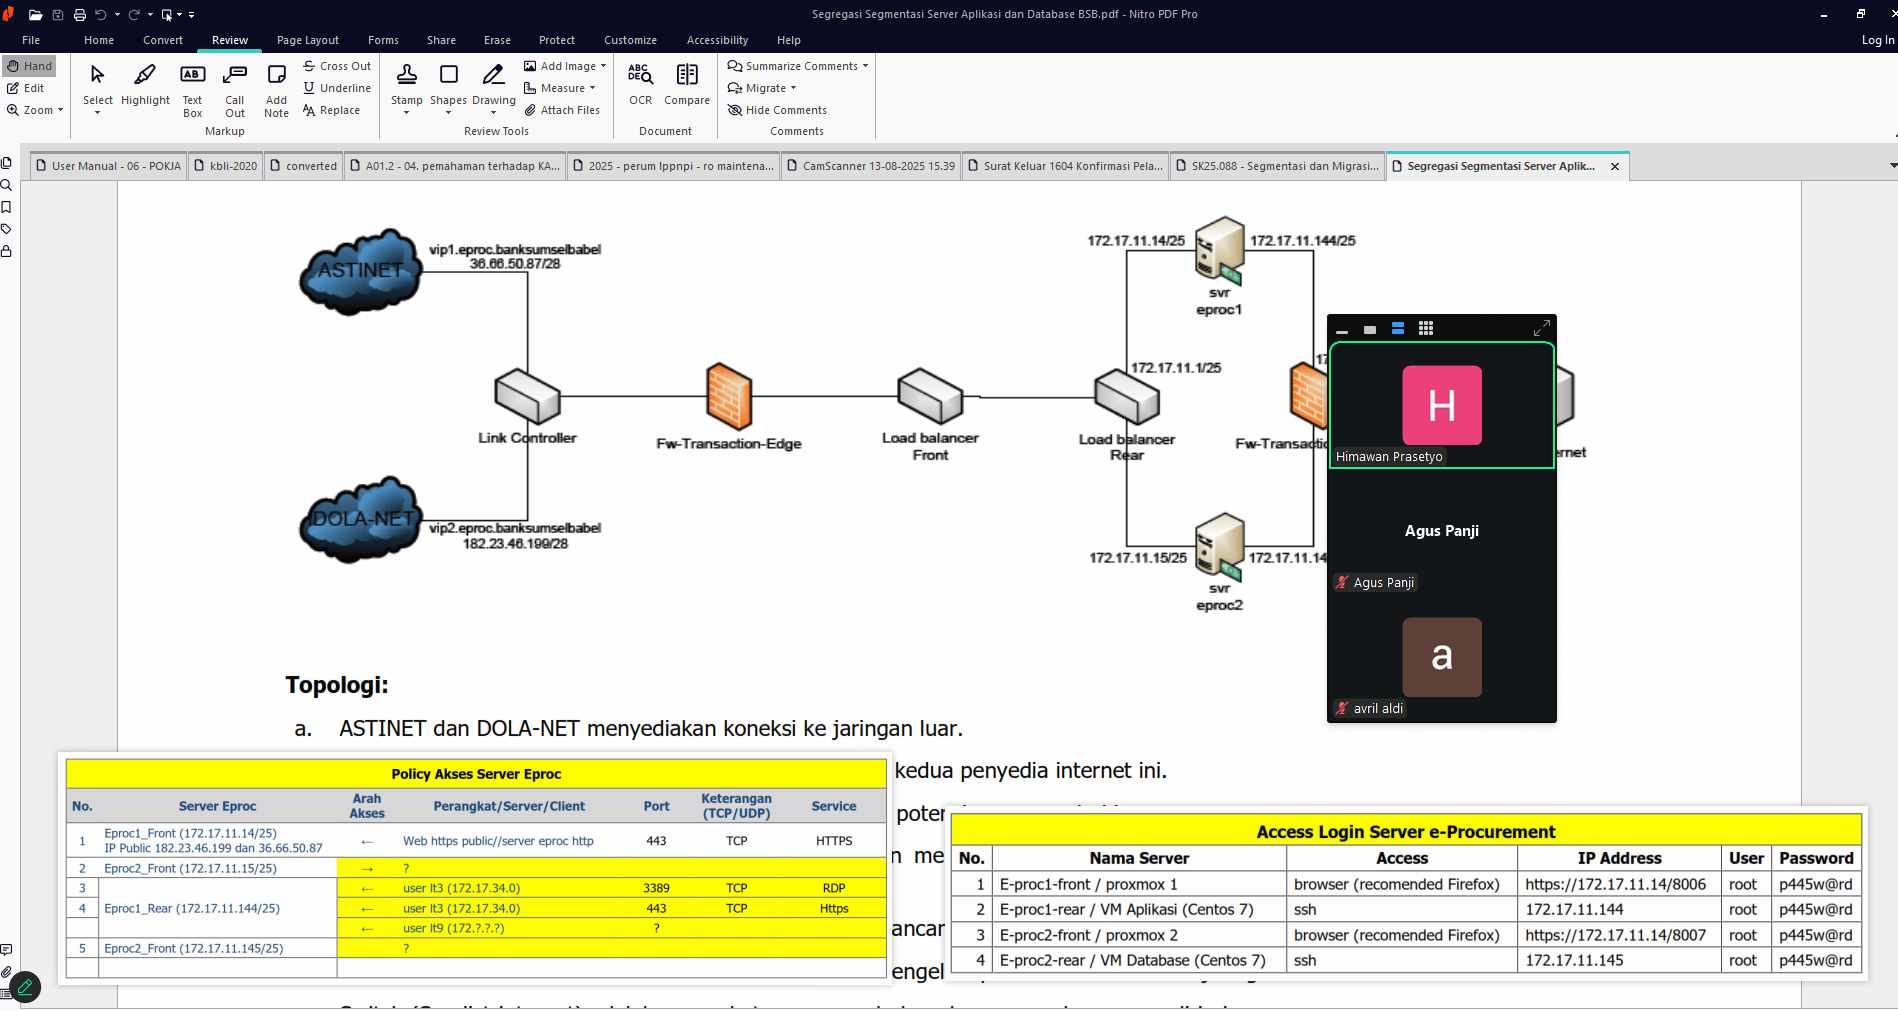1898x1011 pixels.
Task: Toggle the Hand tool mode
Action: [29, 66]
